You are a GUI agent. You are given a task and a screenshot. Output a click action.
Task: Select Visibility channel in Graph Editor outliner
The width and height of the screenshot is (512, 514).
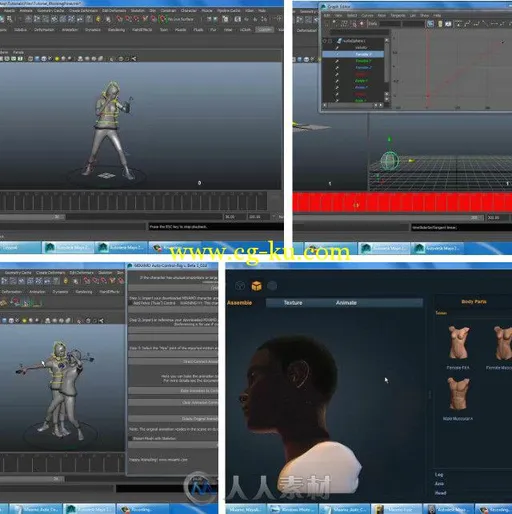pos(361,47)
